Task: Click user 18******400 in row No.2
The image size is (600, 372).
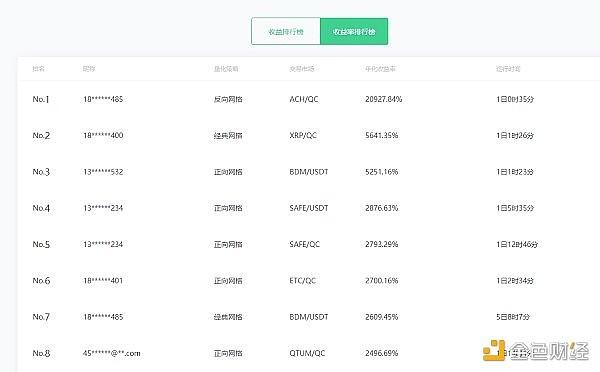Action: click(x=103, y=135)
